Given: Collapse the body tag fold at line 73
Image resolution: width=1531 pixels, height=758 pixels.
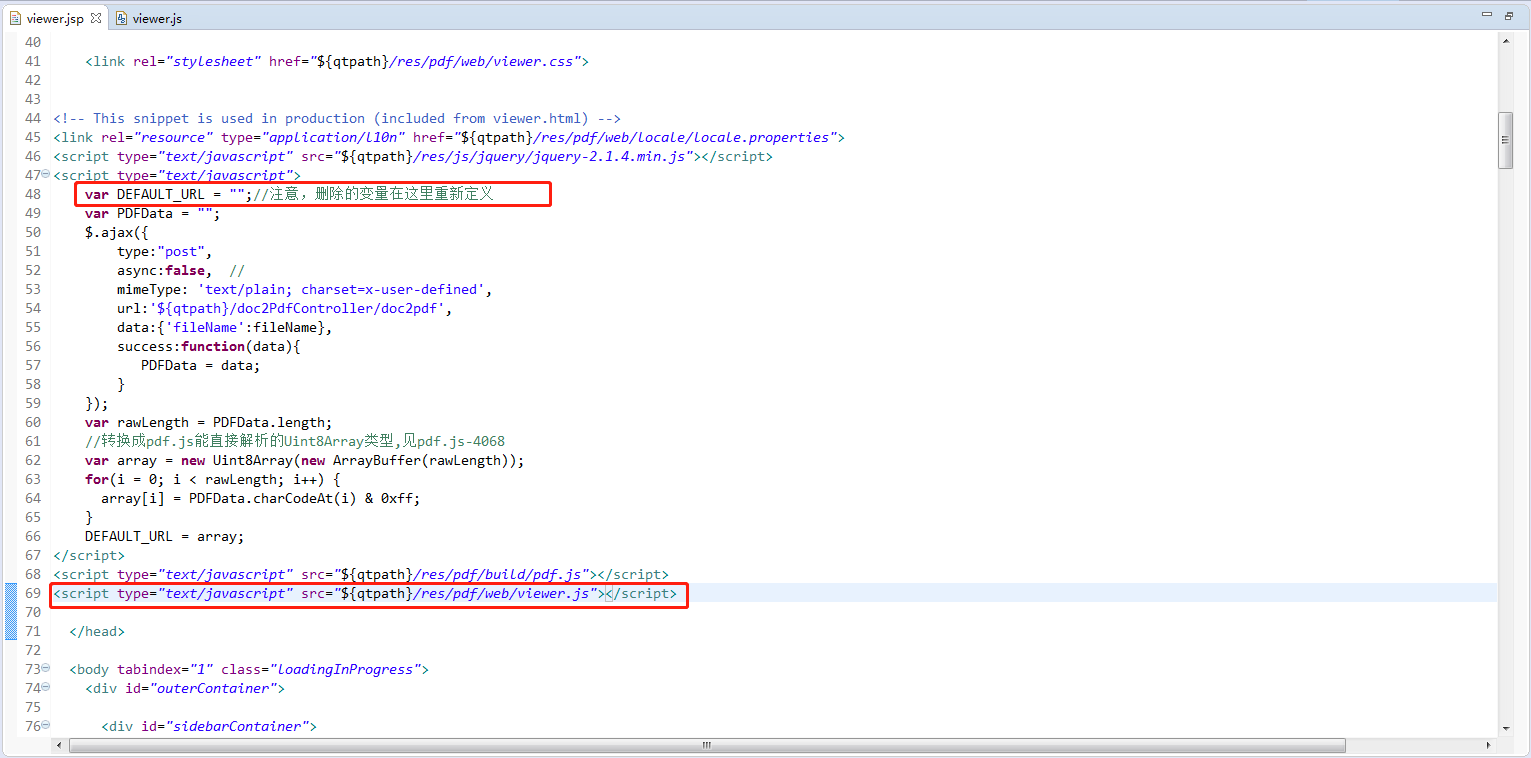Looking at the screenshot, I should [46, 669].
